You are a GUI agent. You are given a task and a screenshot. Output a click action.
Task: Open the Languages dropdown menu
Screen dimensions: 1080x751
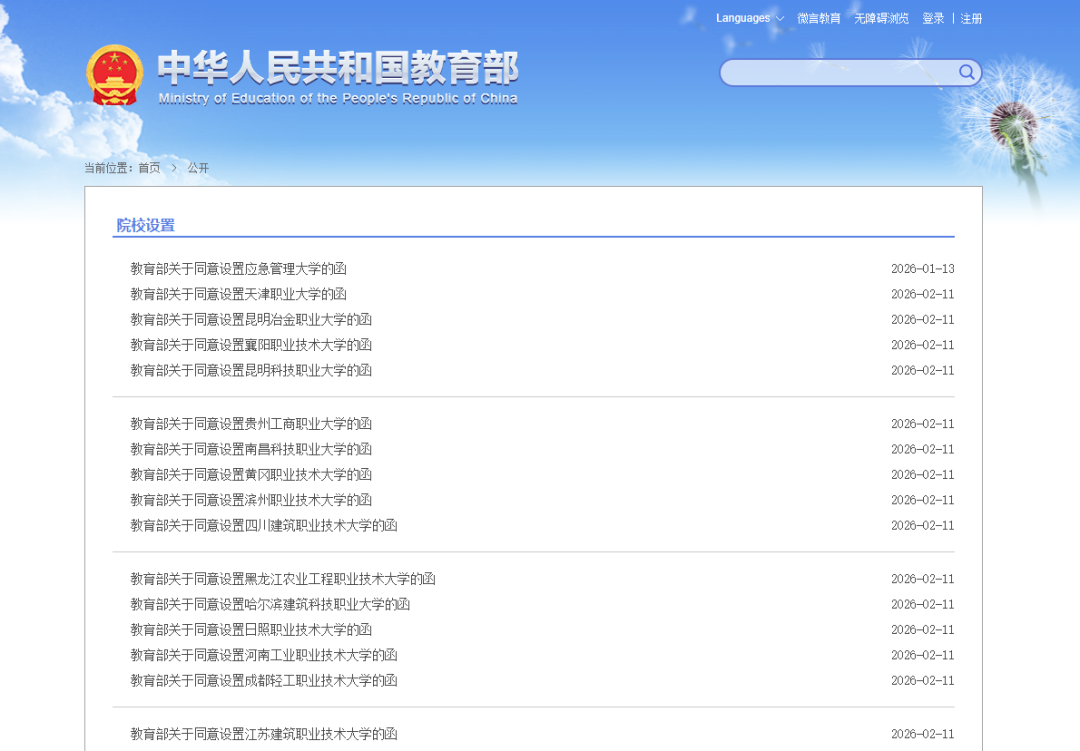point(749,18)
